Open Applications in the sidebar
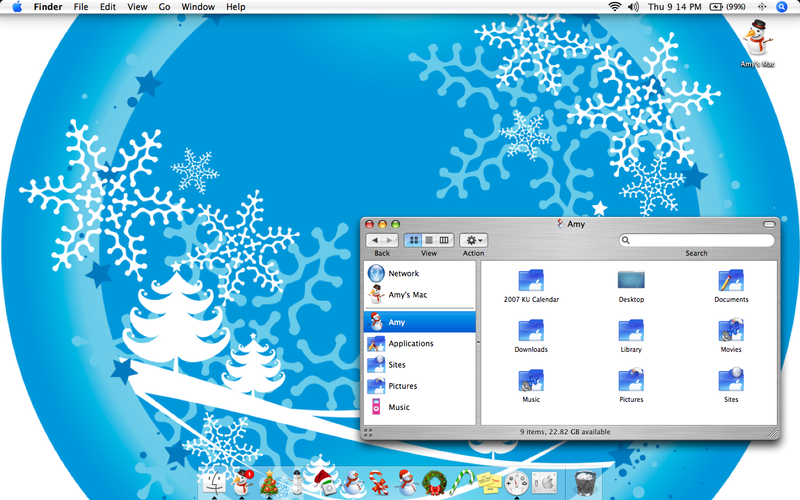Viewport: 800px width, 500px height. (x=419, y=343)
